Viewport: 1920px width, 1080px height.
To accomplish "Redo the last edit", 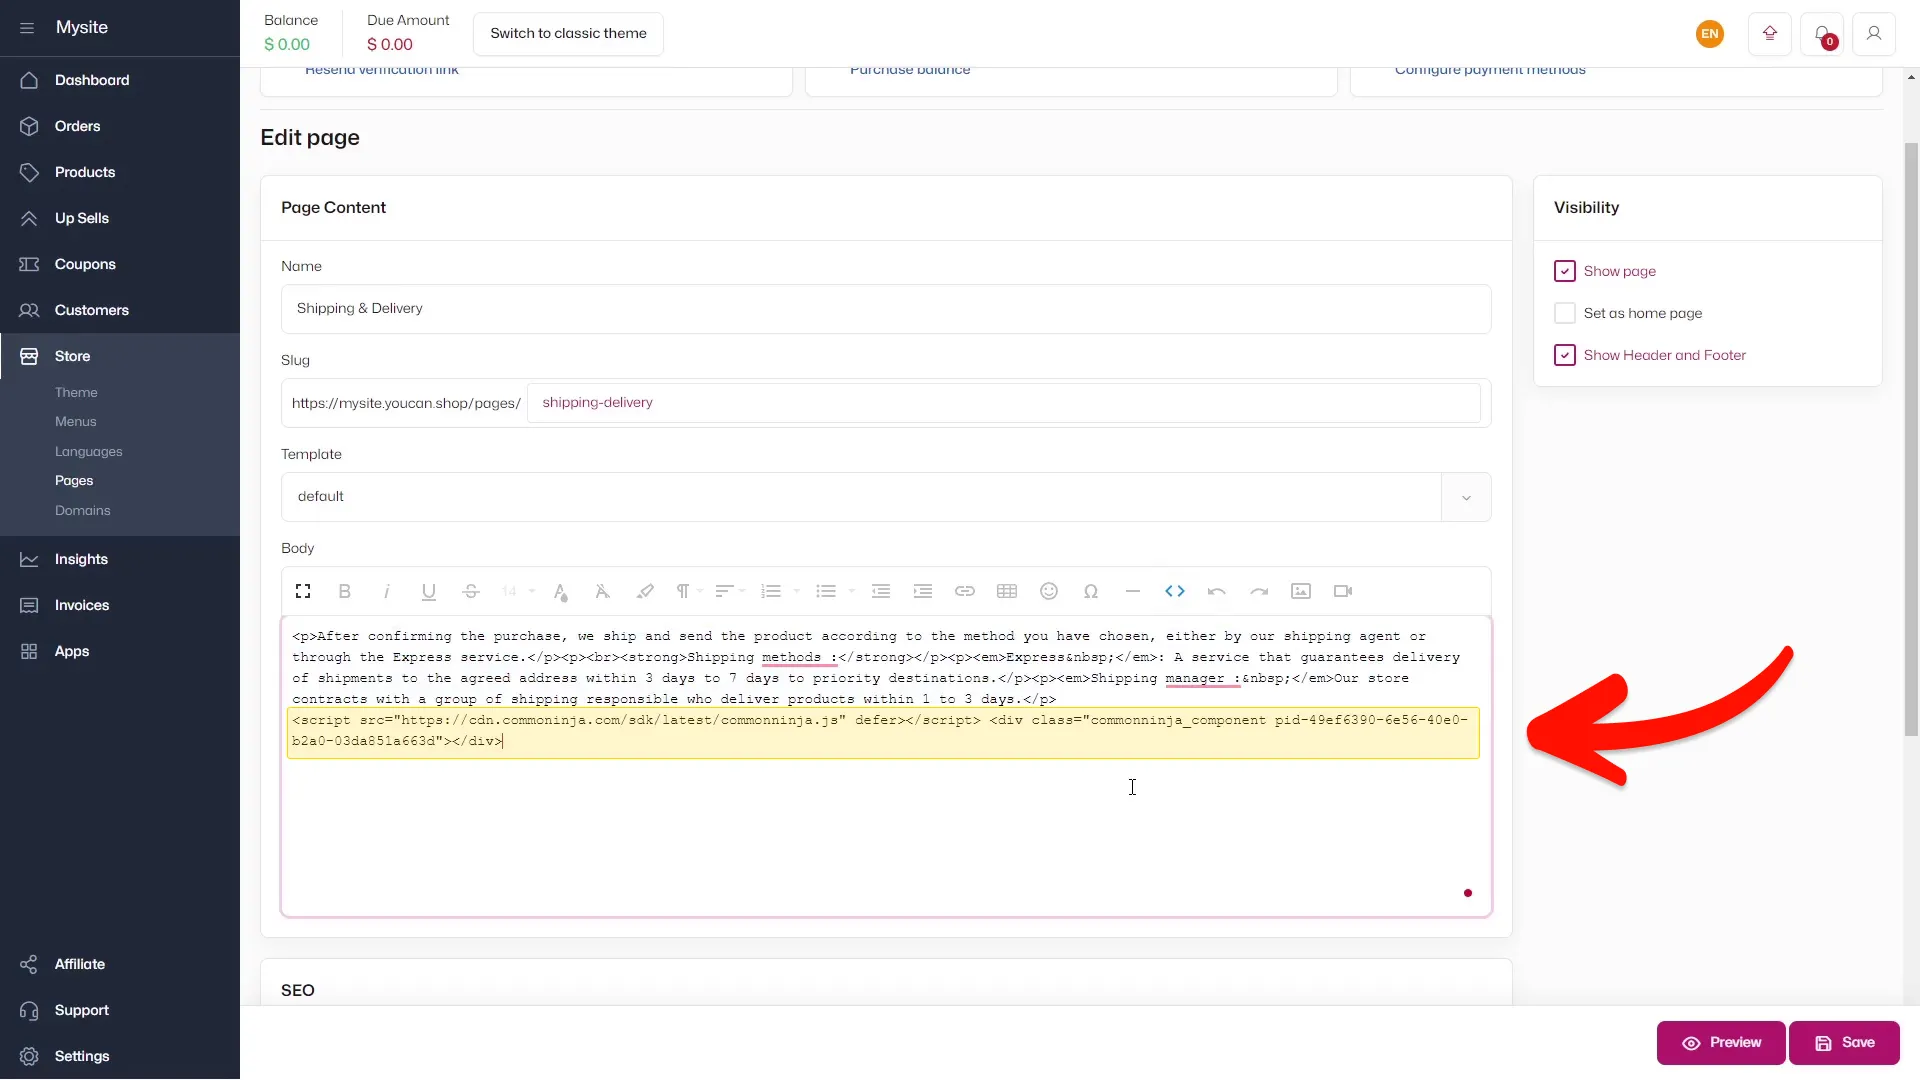I will click(1259, 591).
